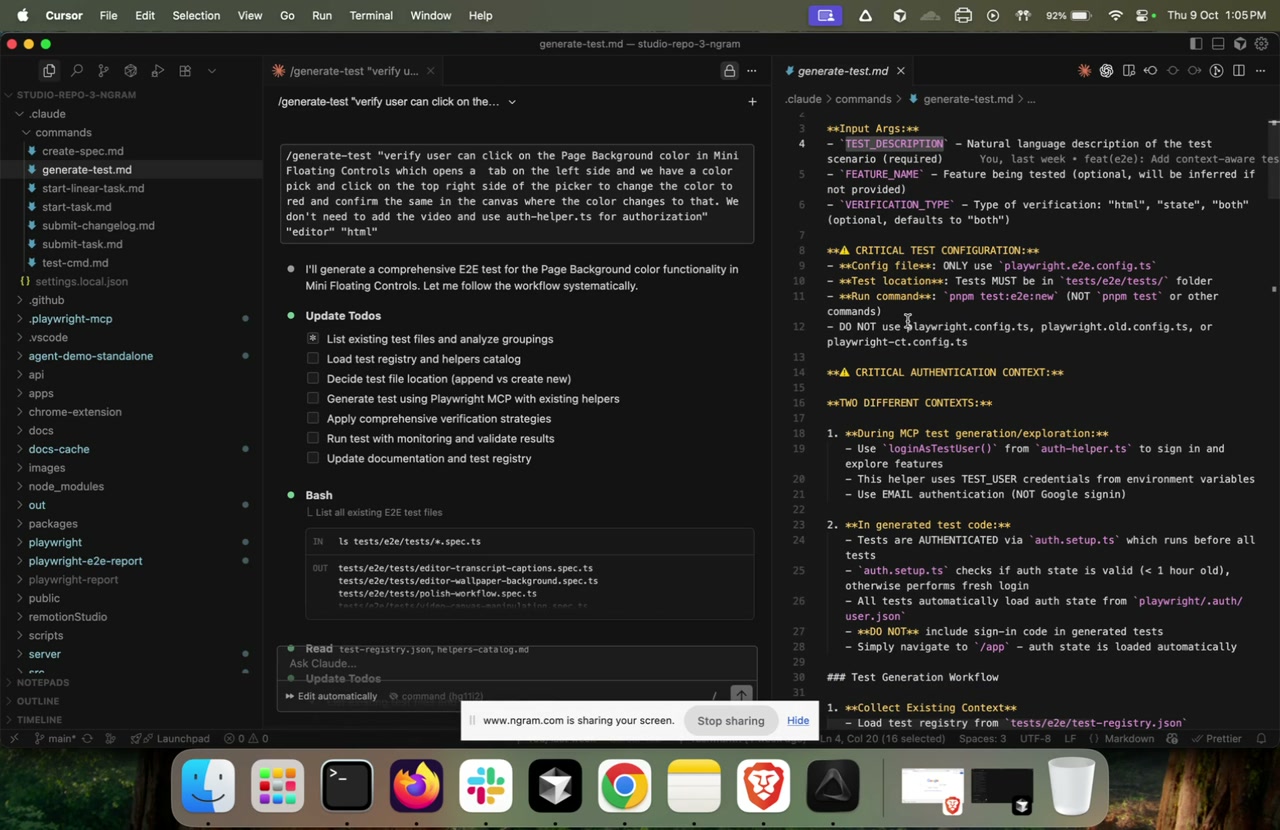The width and height of the screenshot is (1280, 830).
Task: Split the editor right
Action: (x=1238, y=71)
